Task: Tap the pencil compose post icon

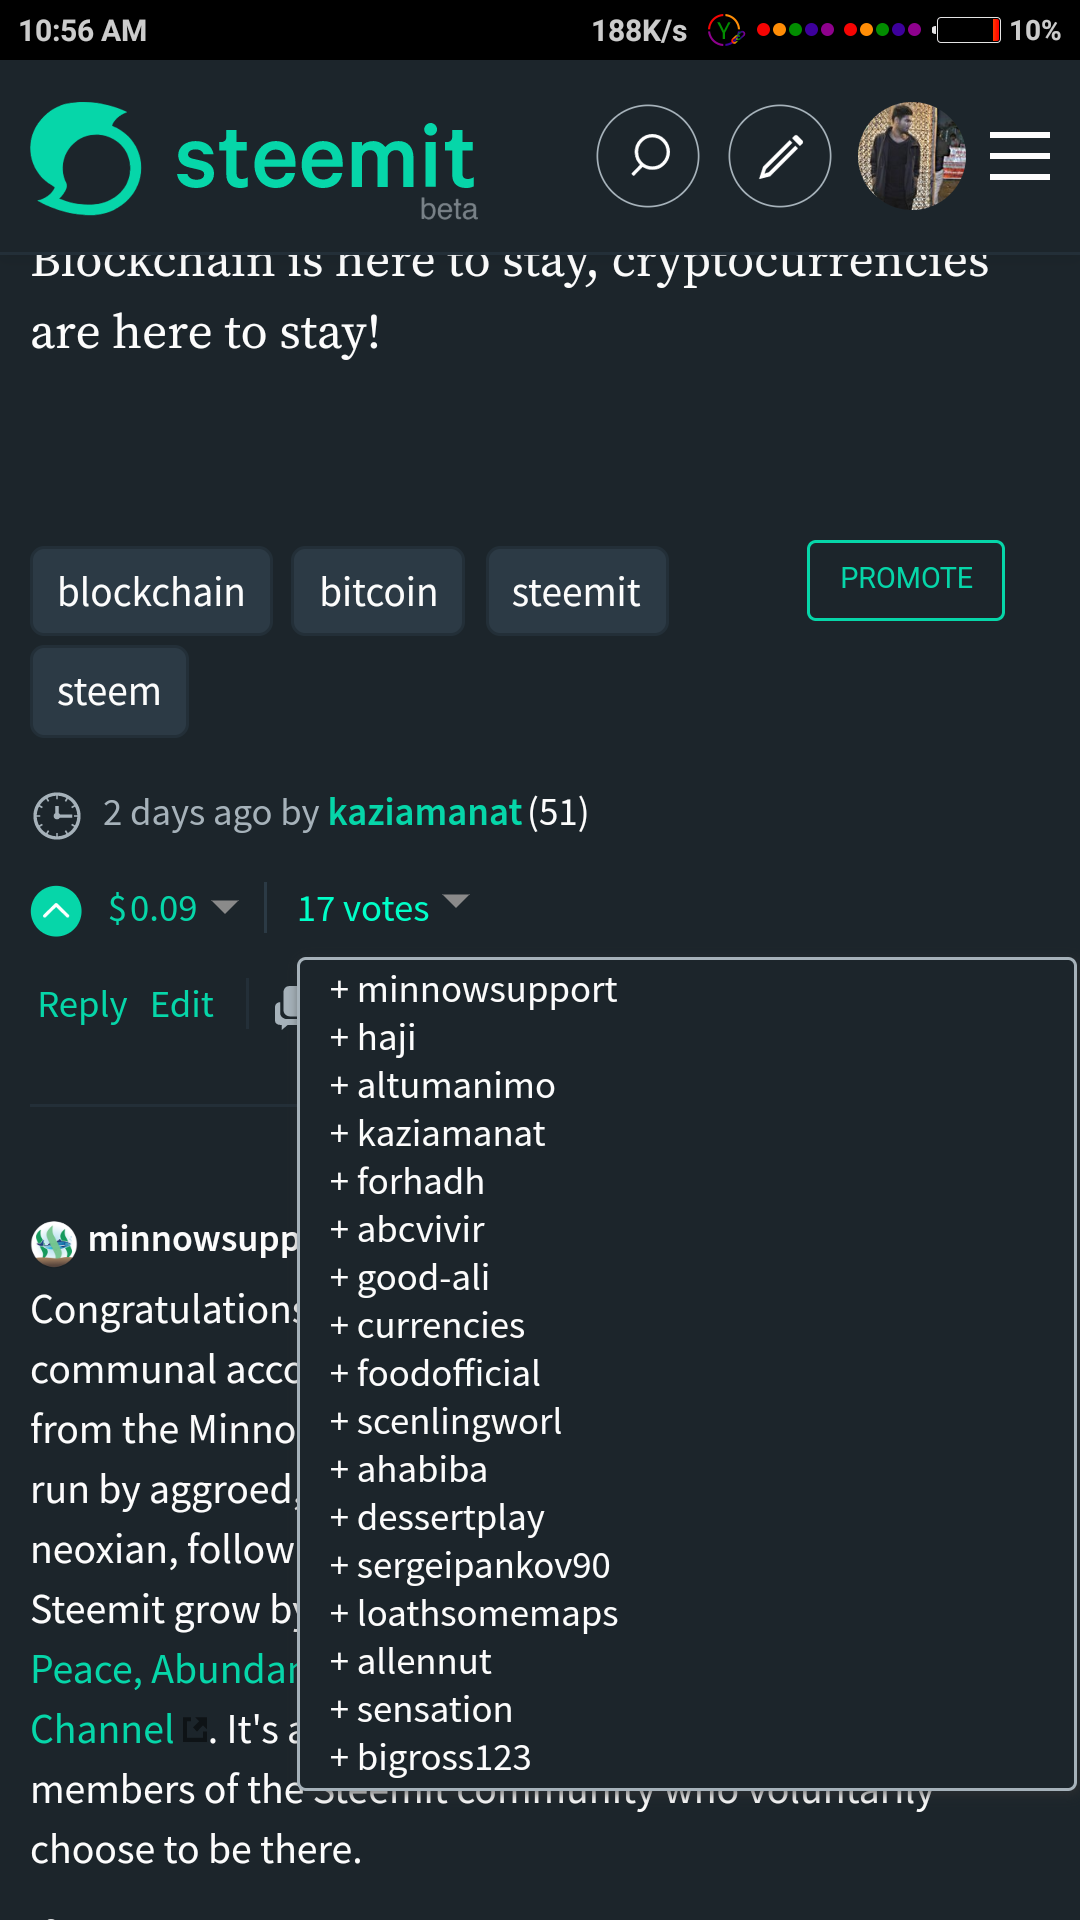Action: [780, 156]
